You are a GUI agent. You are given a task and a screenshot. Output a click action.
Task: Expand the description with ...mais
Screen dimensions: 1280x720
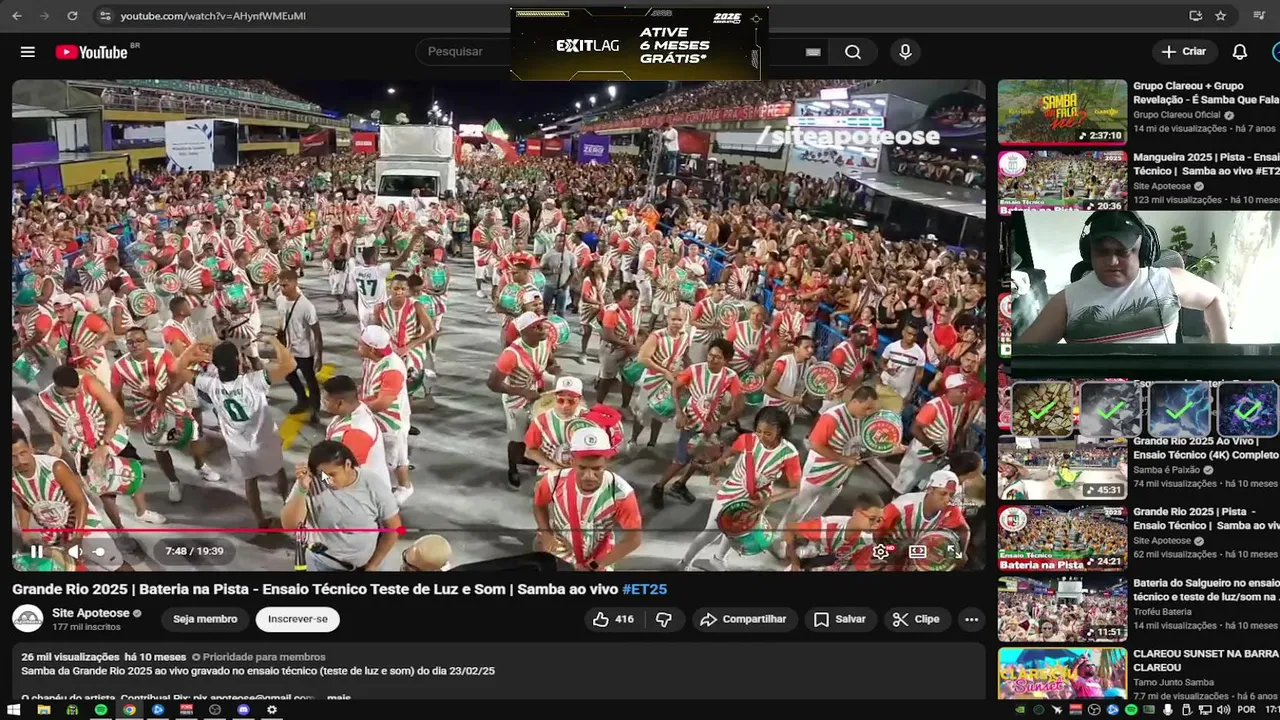point(338,697)
